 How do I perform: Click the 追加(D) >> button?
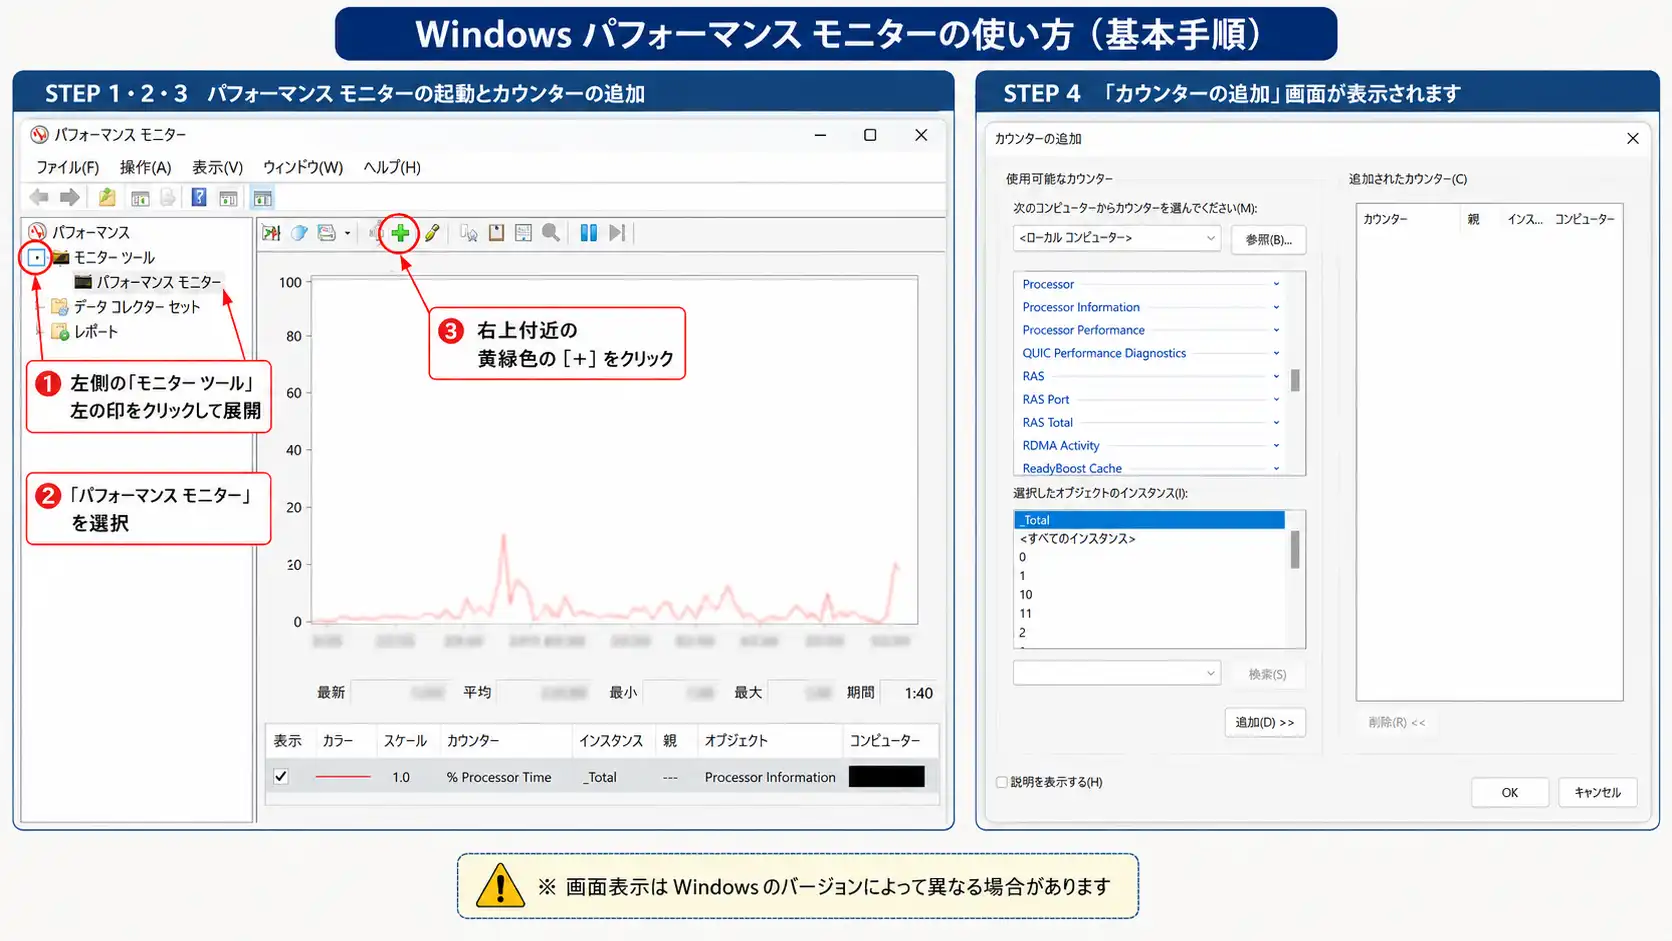click(x=1265, y=722)
